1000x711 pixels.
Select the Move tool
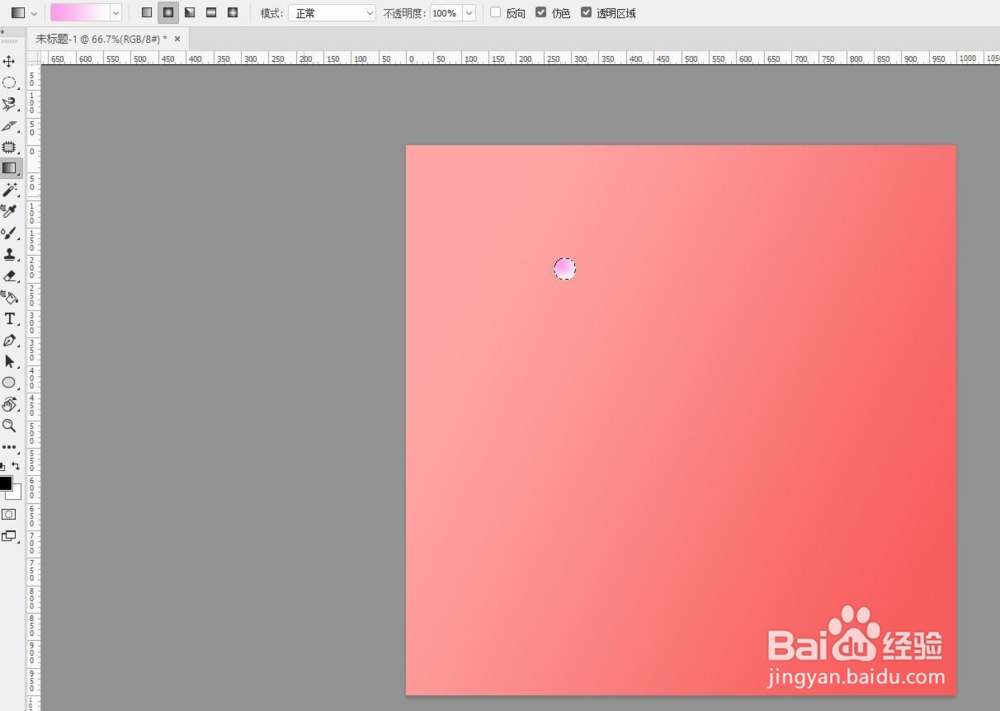(9, 61)
